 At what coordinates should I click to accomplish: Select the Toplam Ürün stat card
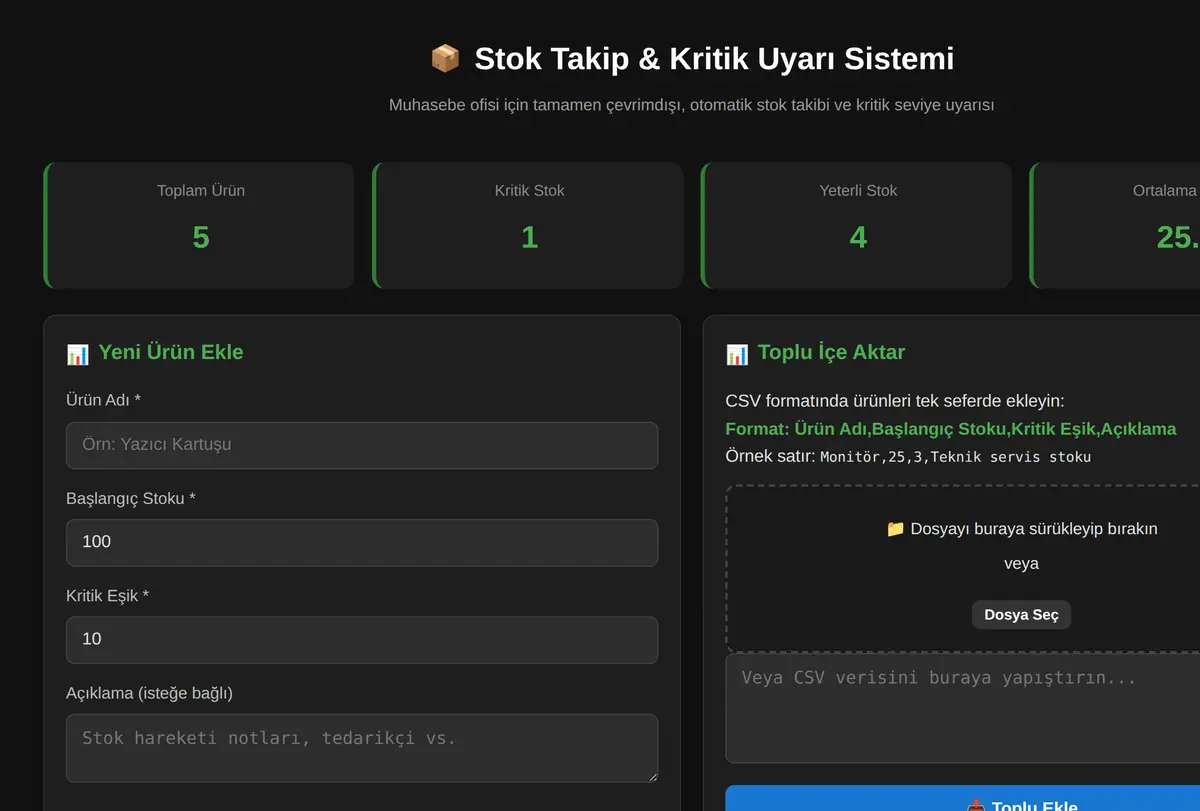click(x=199, y=226)
